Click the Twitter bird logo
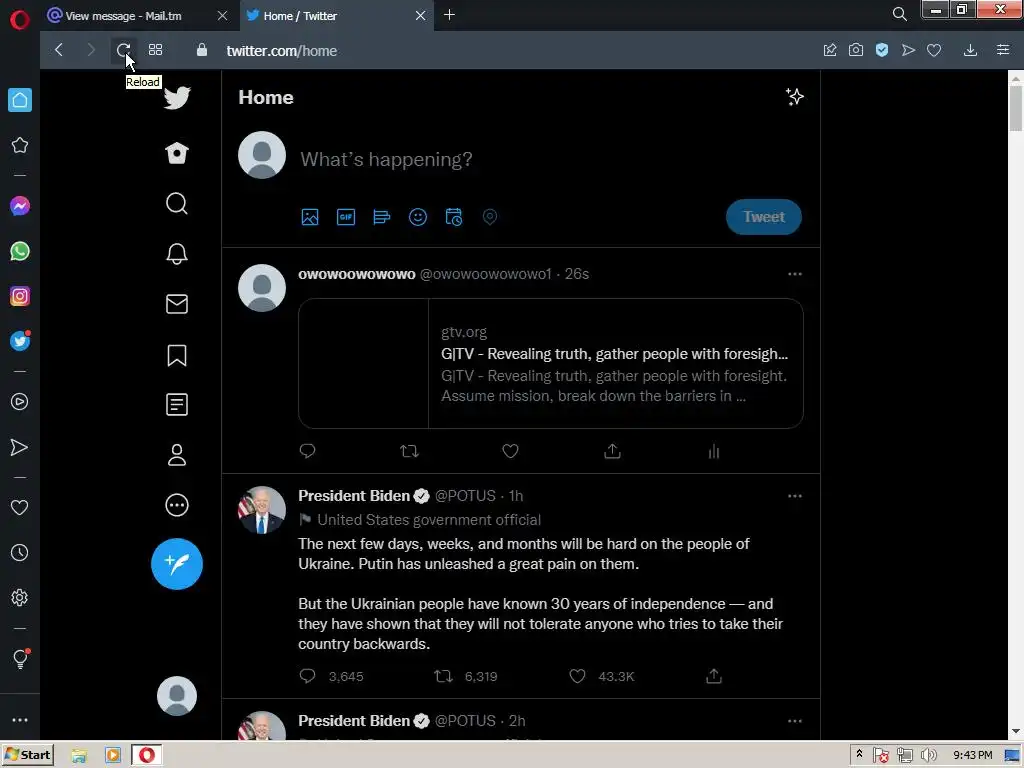 [177, 98]
